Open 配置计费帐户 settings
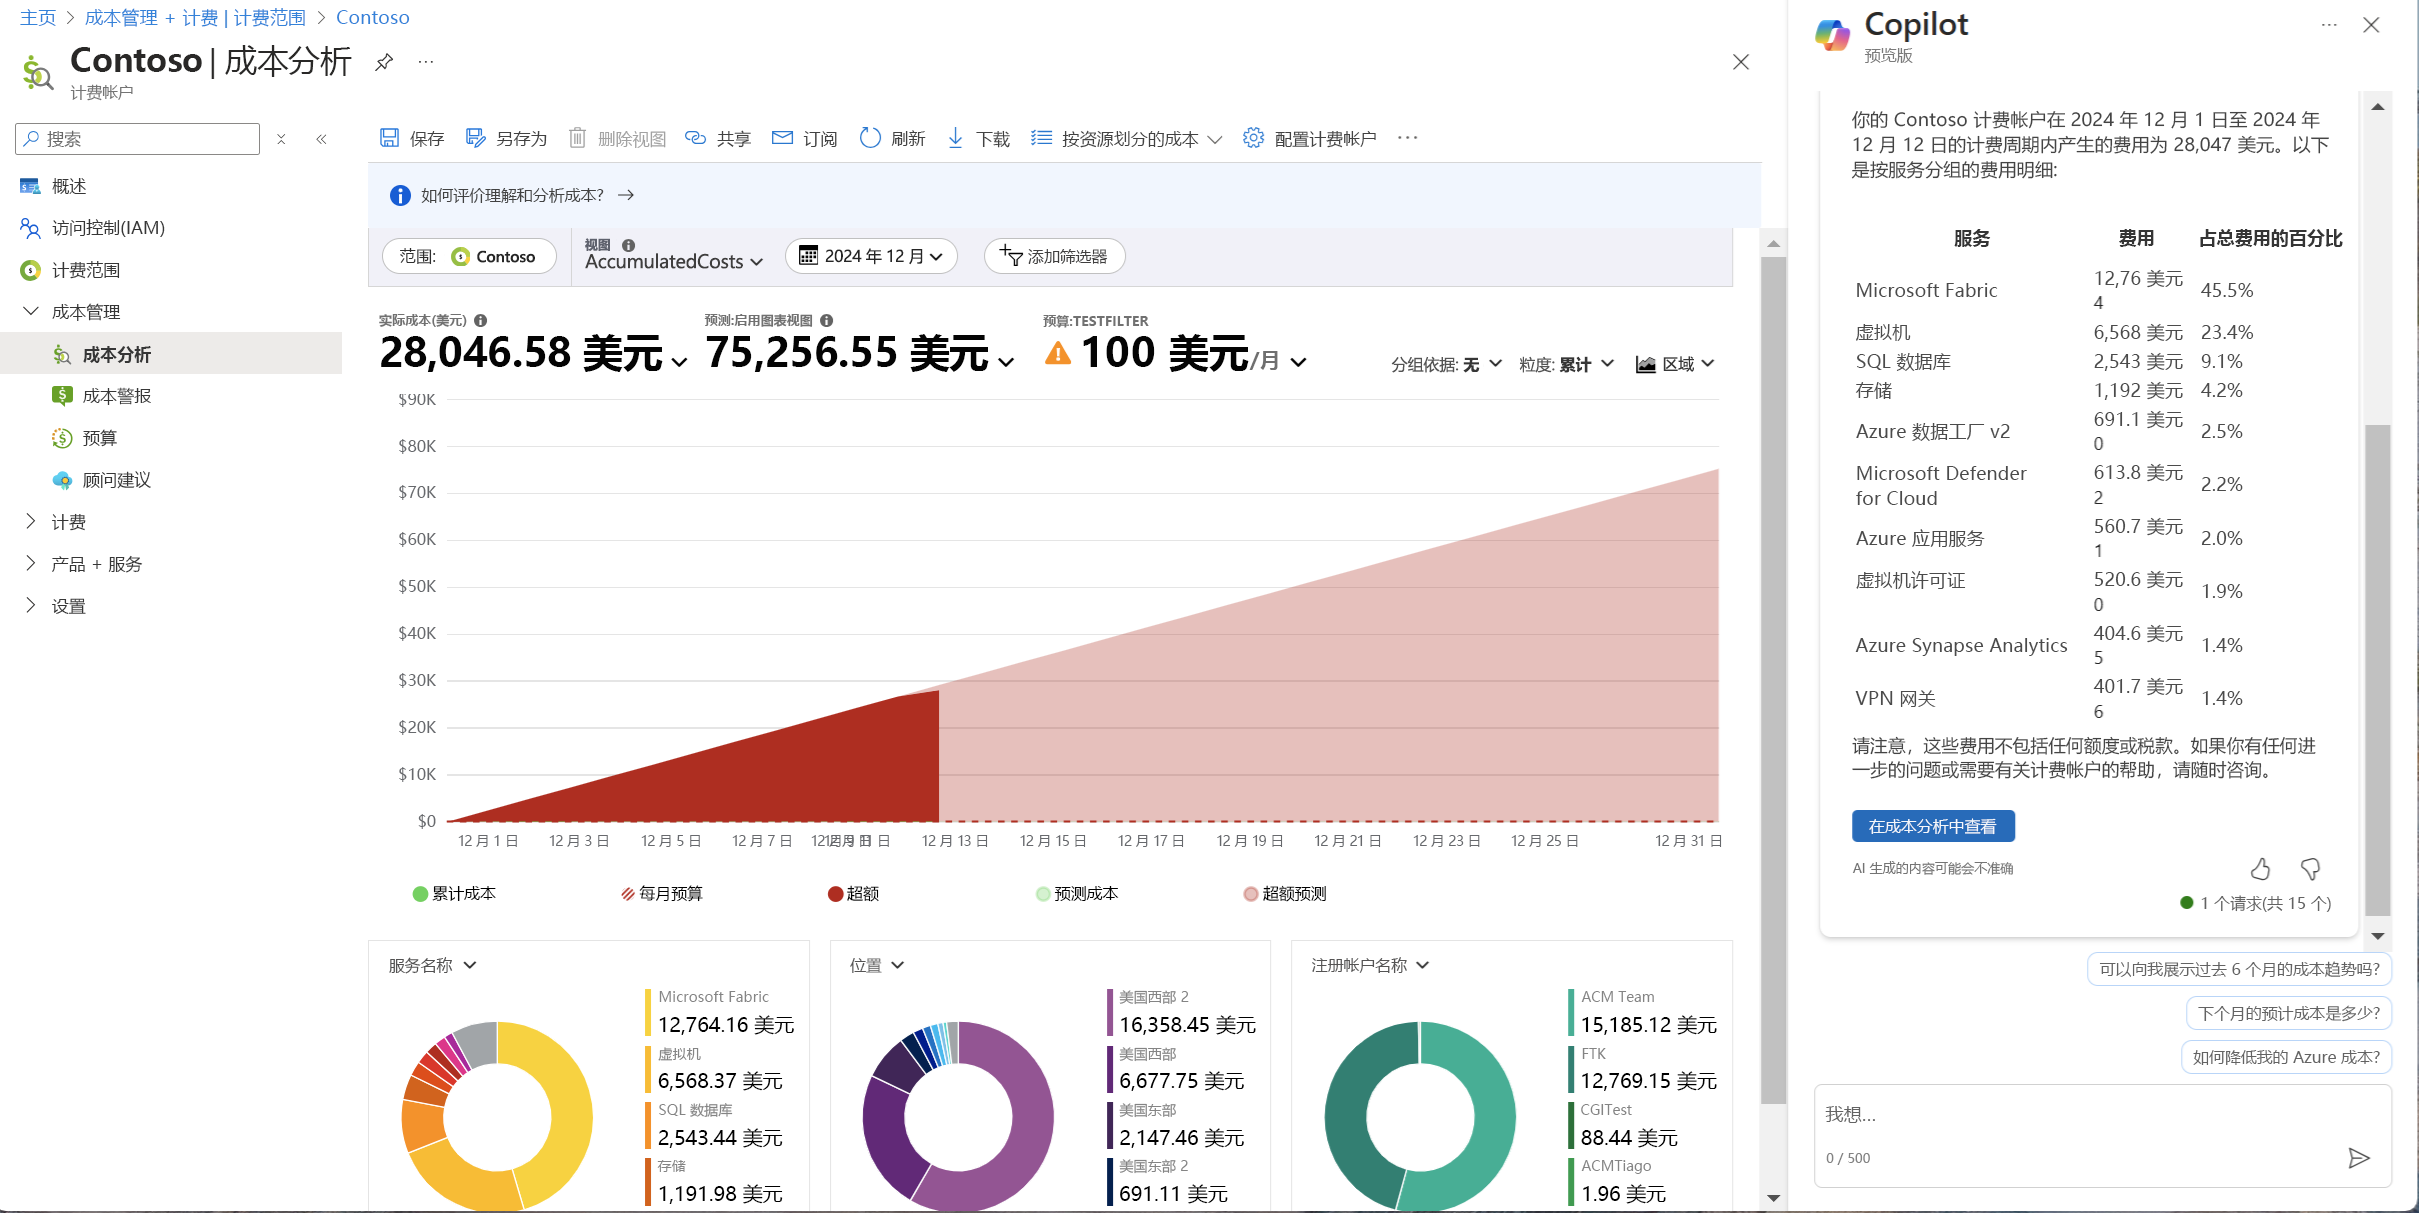This screenshot has height=1213, width=2419. [x=1322, y=138]
